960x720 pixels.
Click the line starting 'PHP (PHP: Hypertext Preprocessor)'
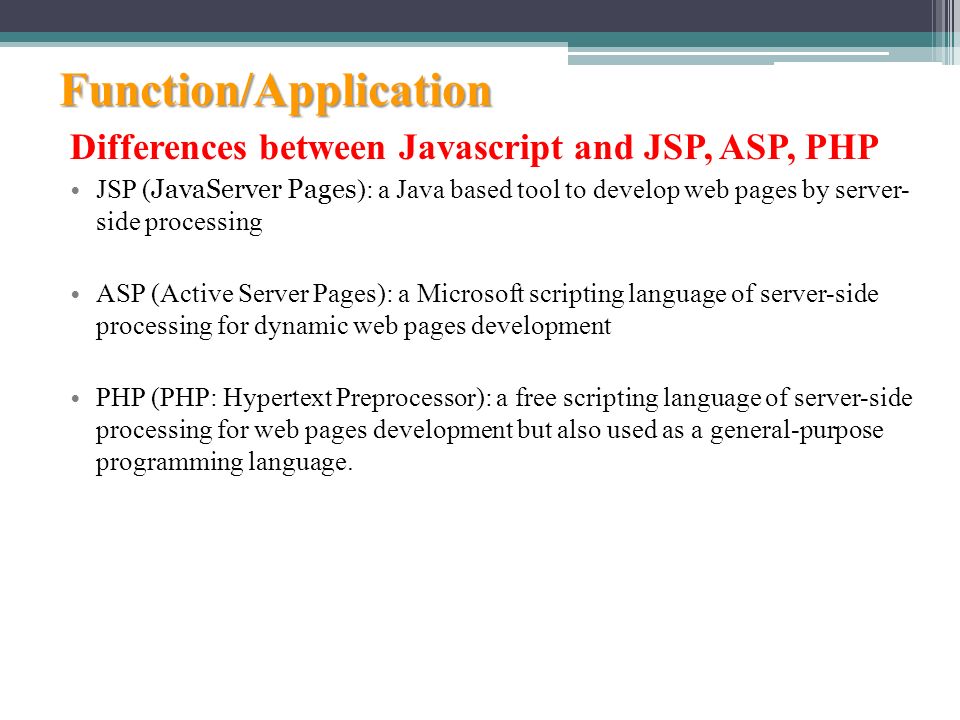[x=504, y=399]
